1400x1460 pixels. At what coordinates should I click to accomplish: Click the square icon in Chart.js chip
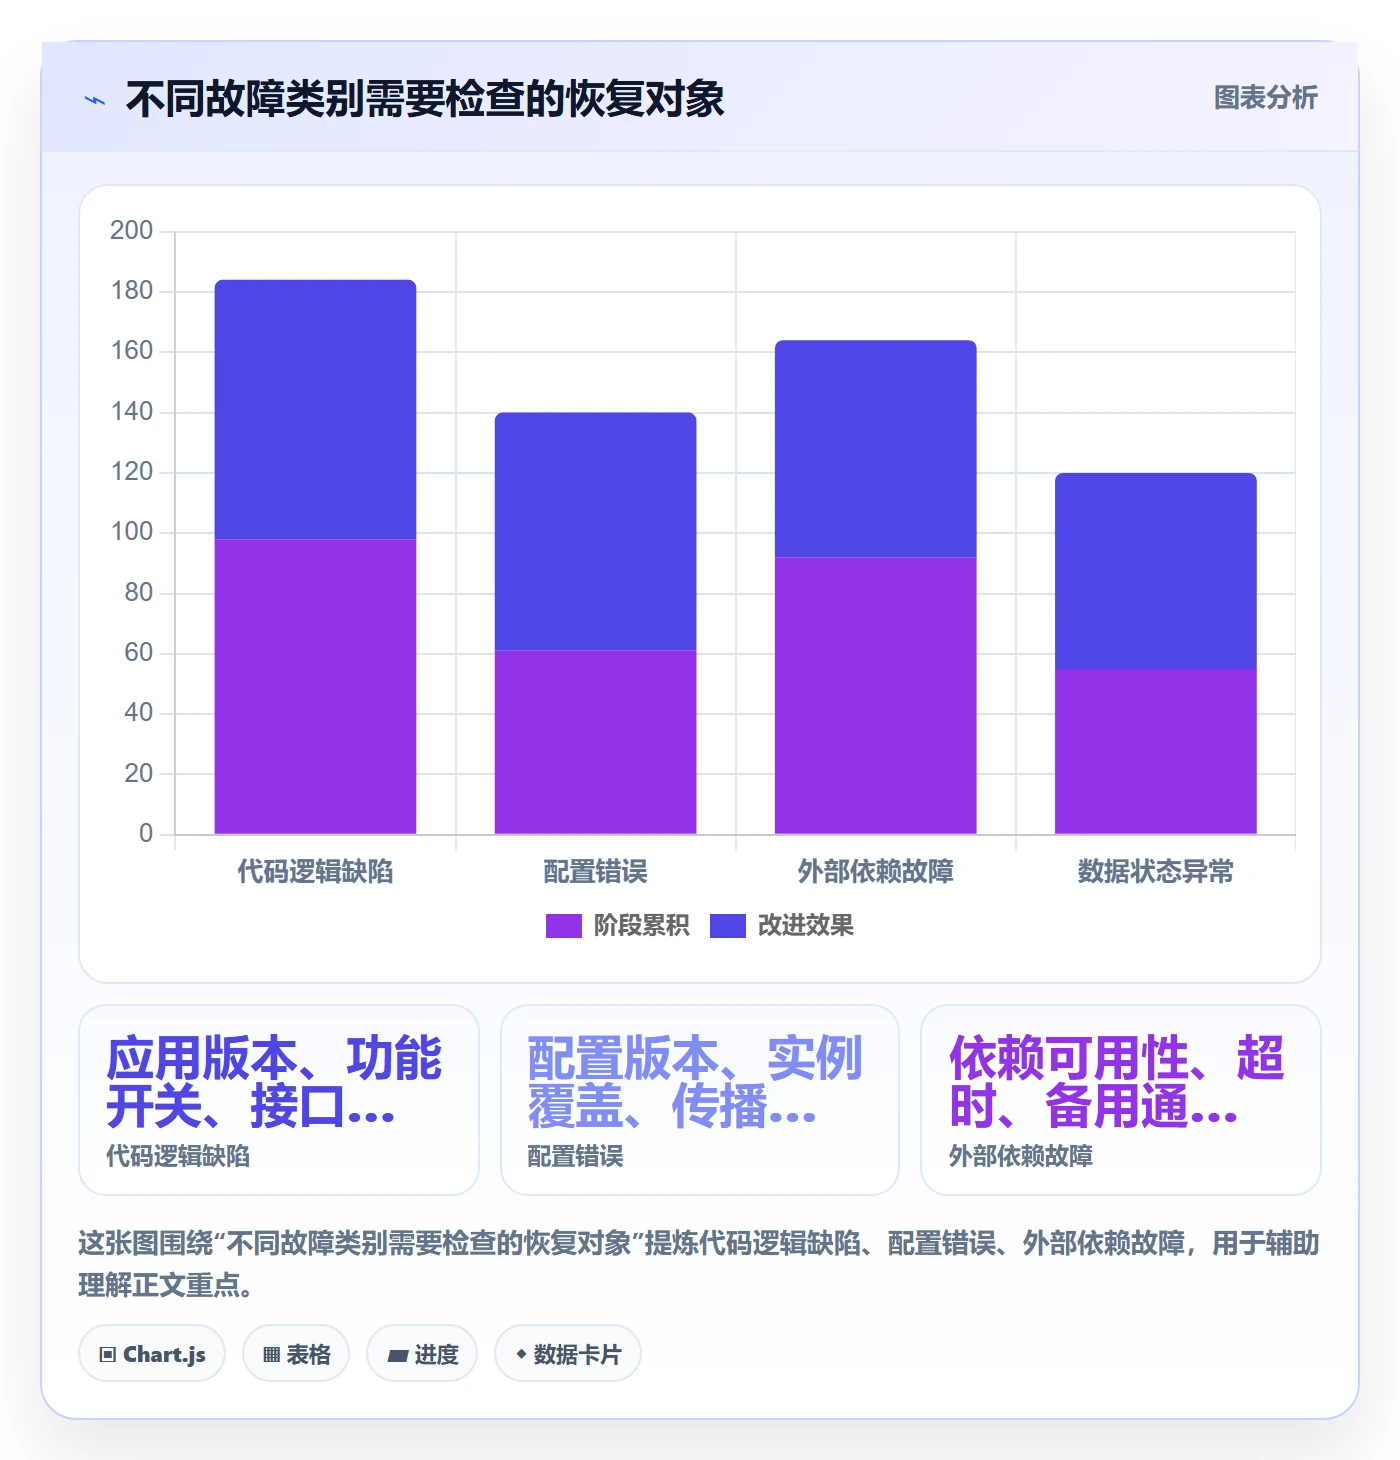108,1355
